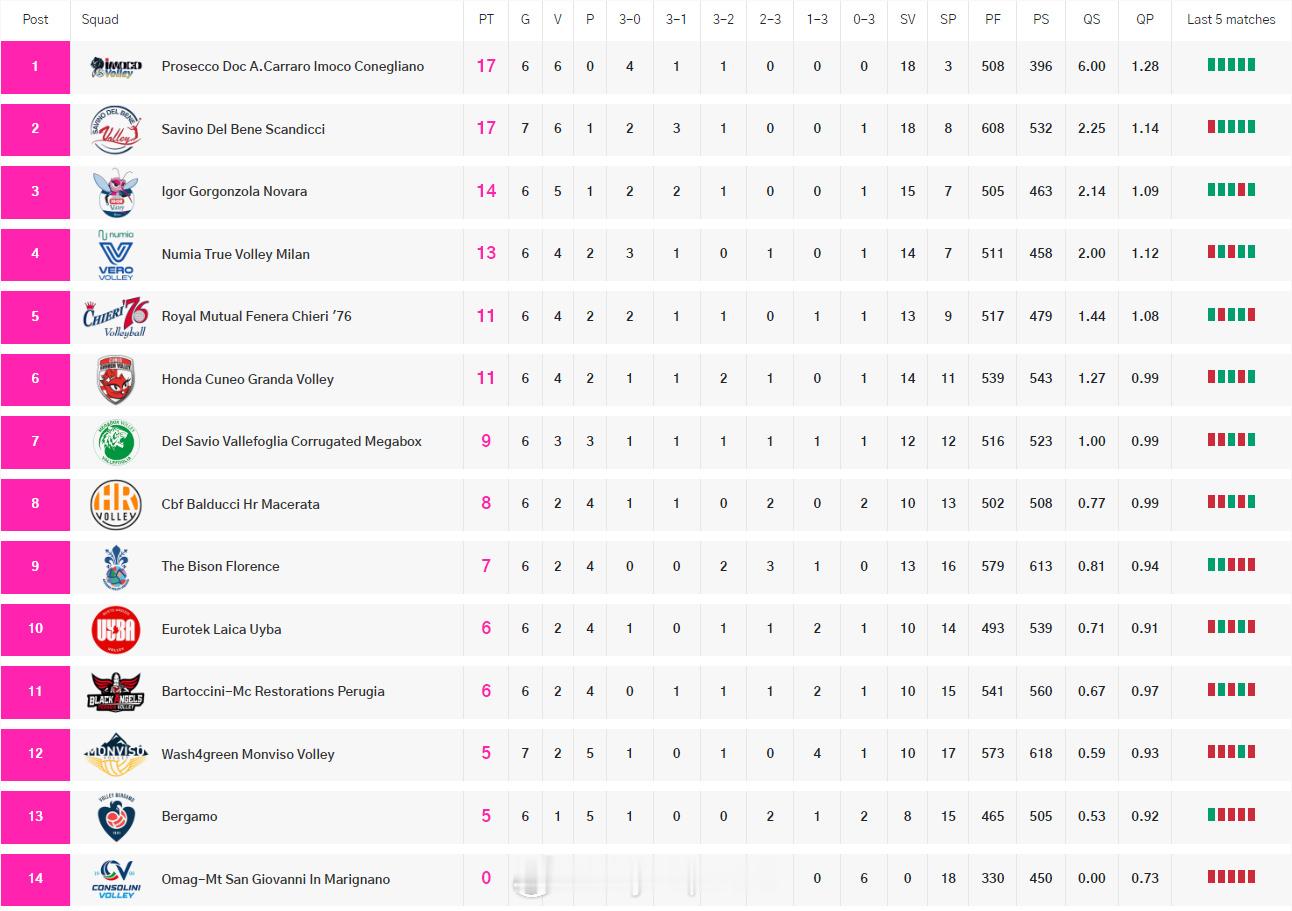Screen dimensions: 1292x911
Task: Click Conegliano's 6.00 QS value
Action: (x=1092, y=66)
